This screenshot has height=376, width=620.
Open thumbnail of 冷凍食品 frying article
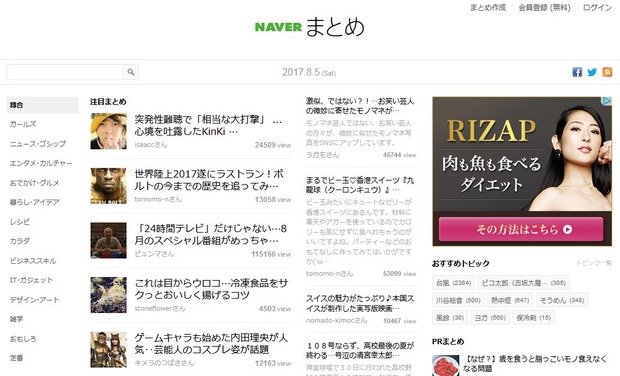108,295
